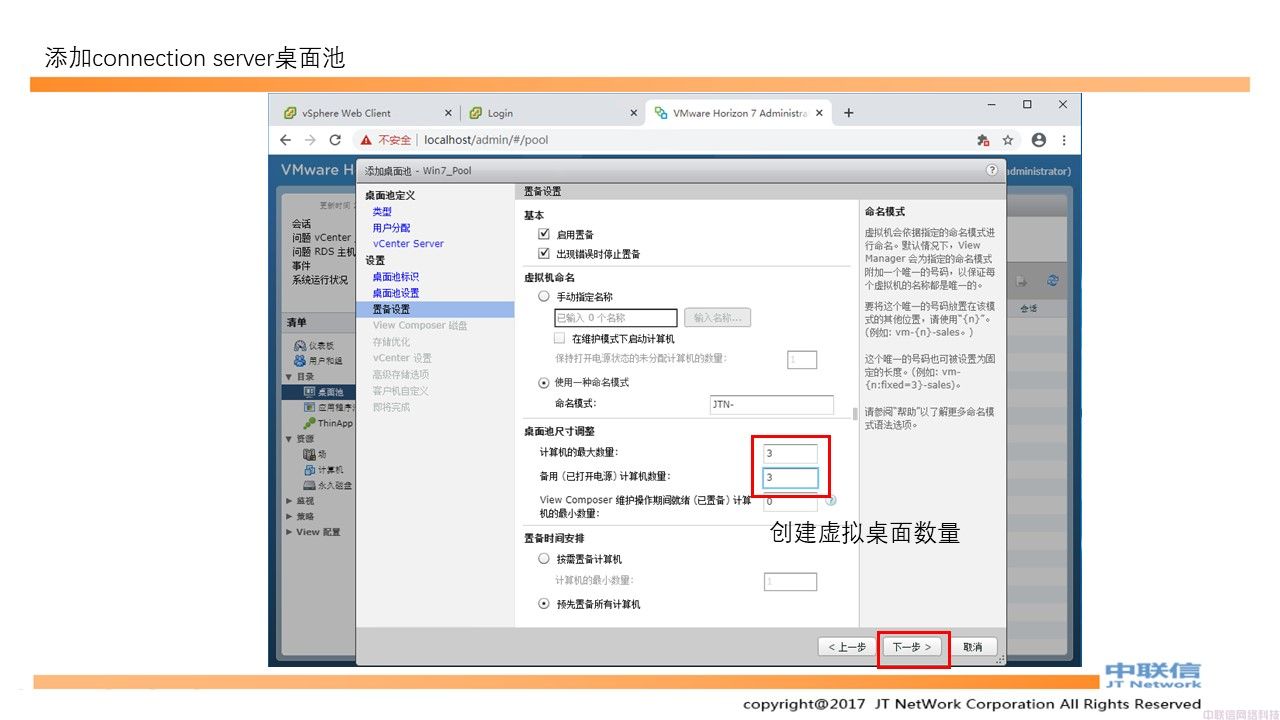Close the vSphere Web Client tab
Screen dimensions: 1280x720
(x=448, y=113)
